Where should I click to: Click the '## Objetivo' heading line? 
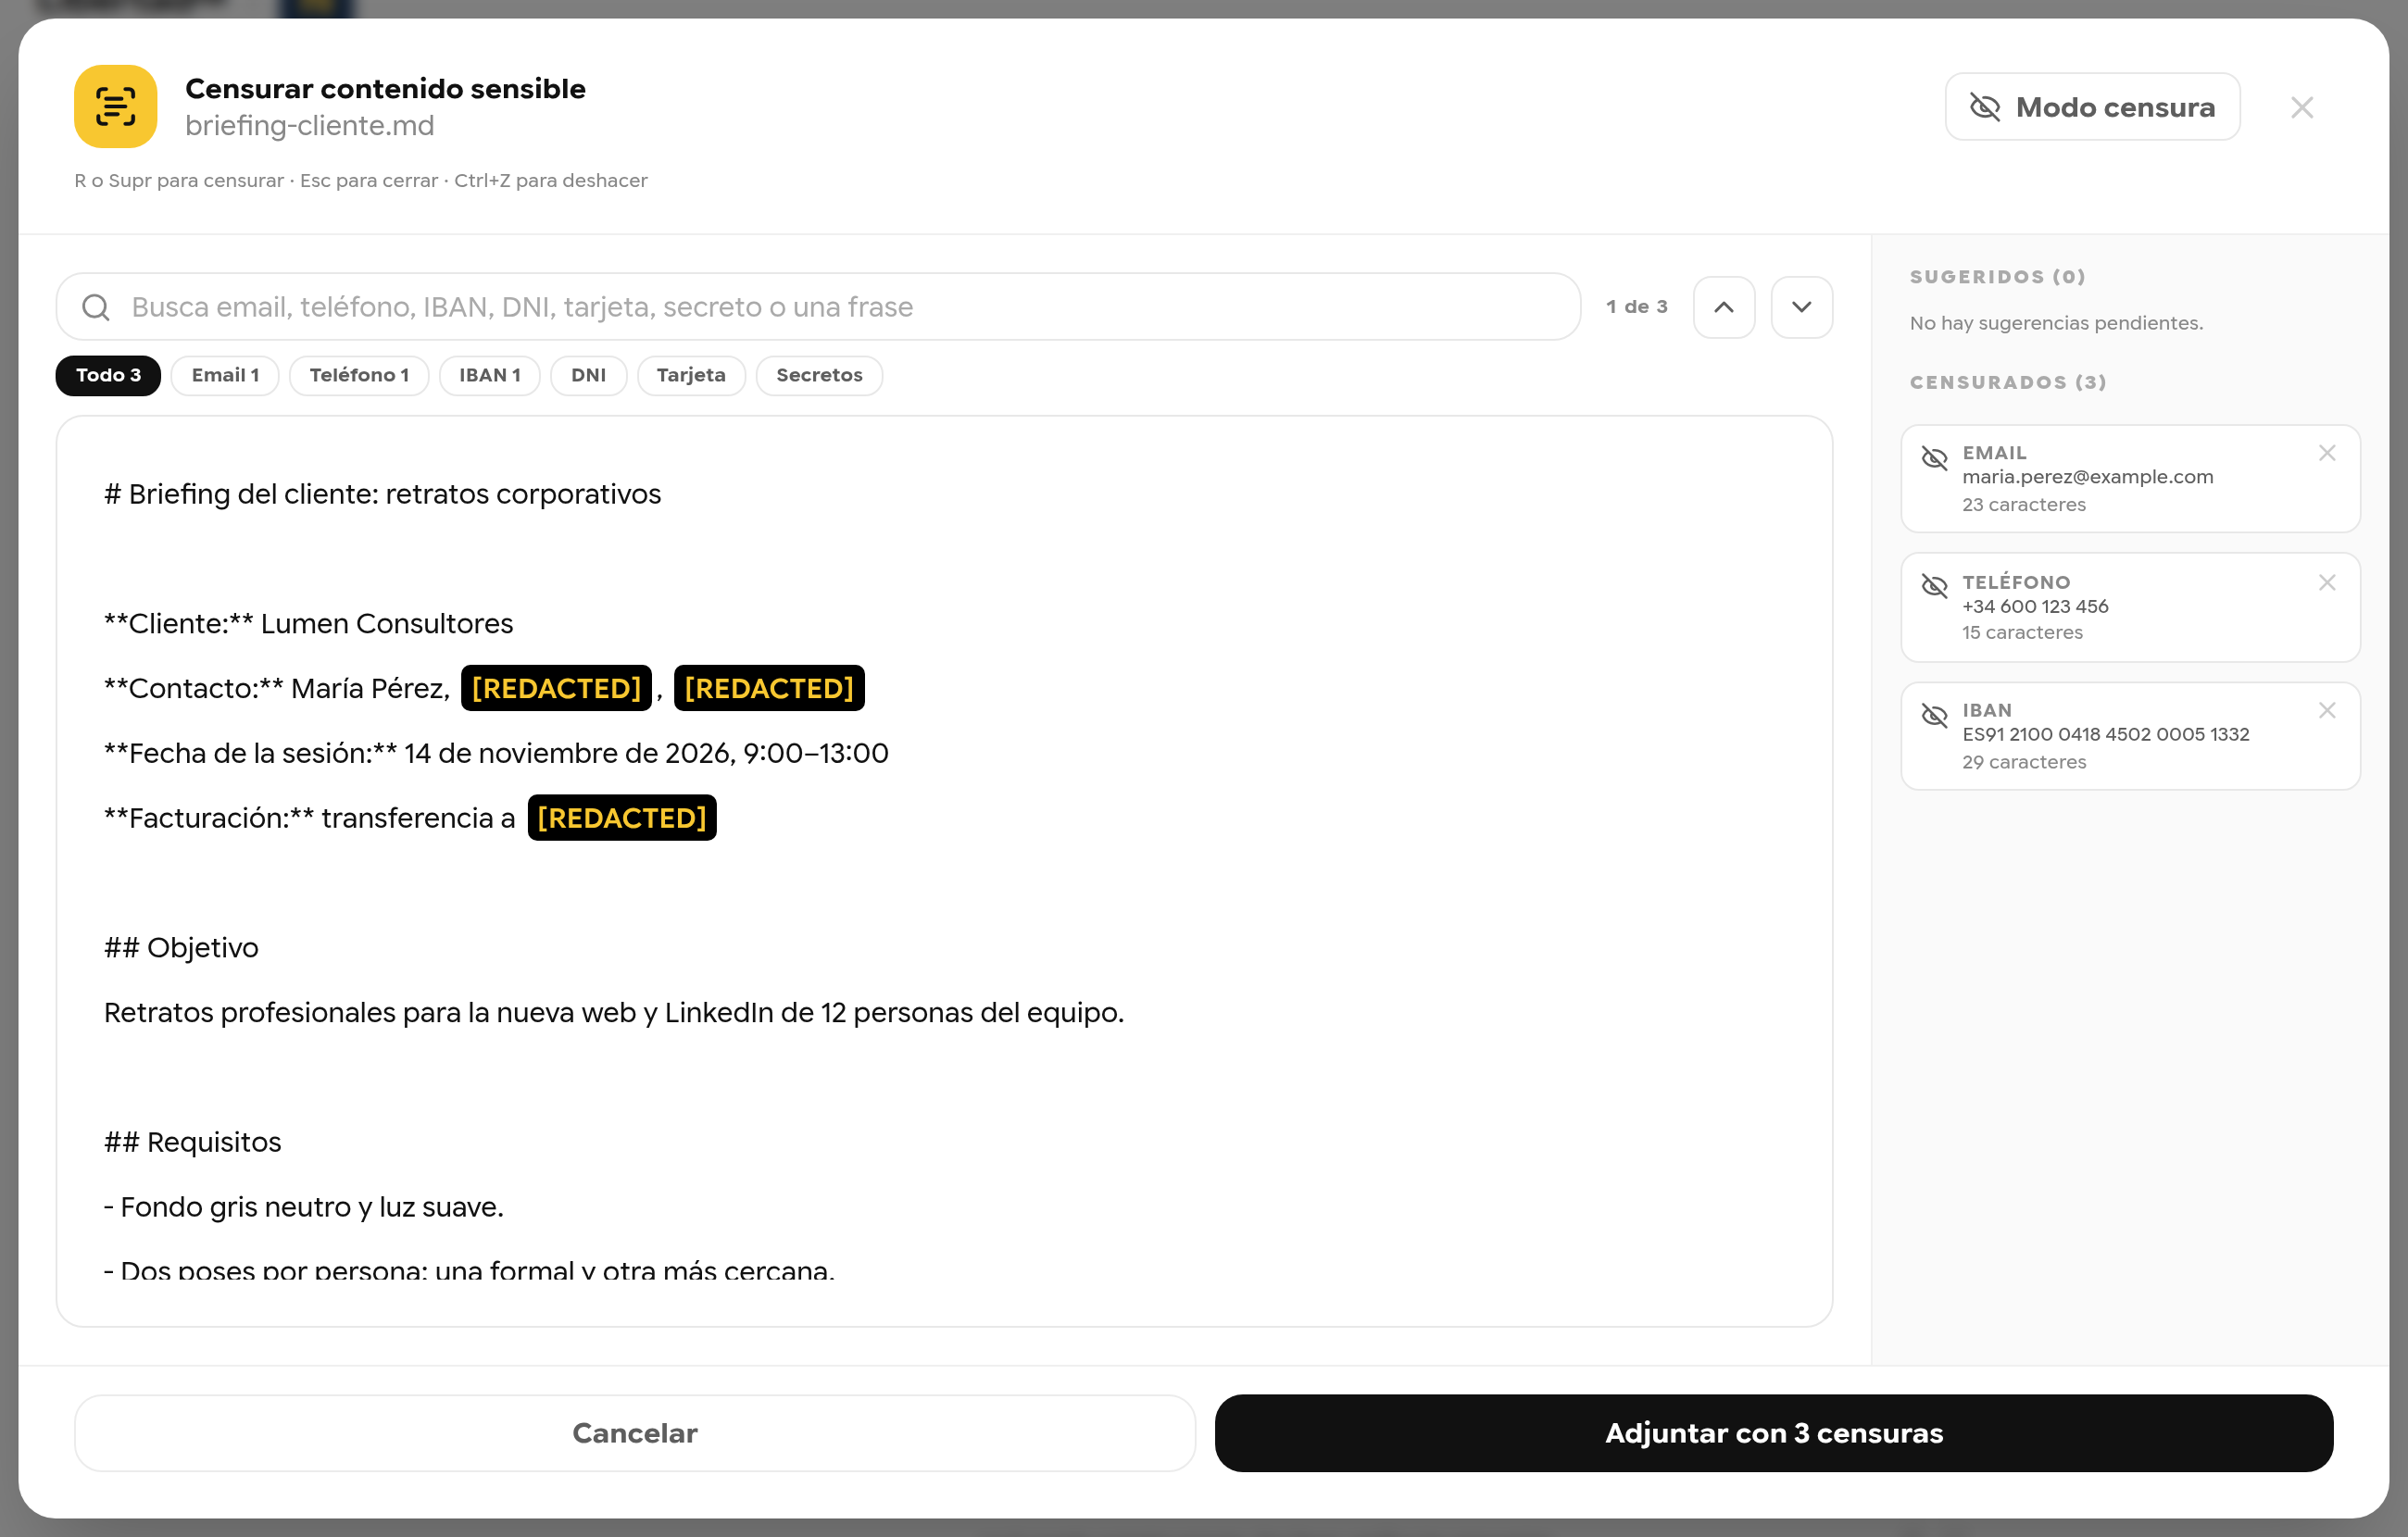[x=181, y=948]
